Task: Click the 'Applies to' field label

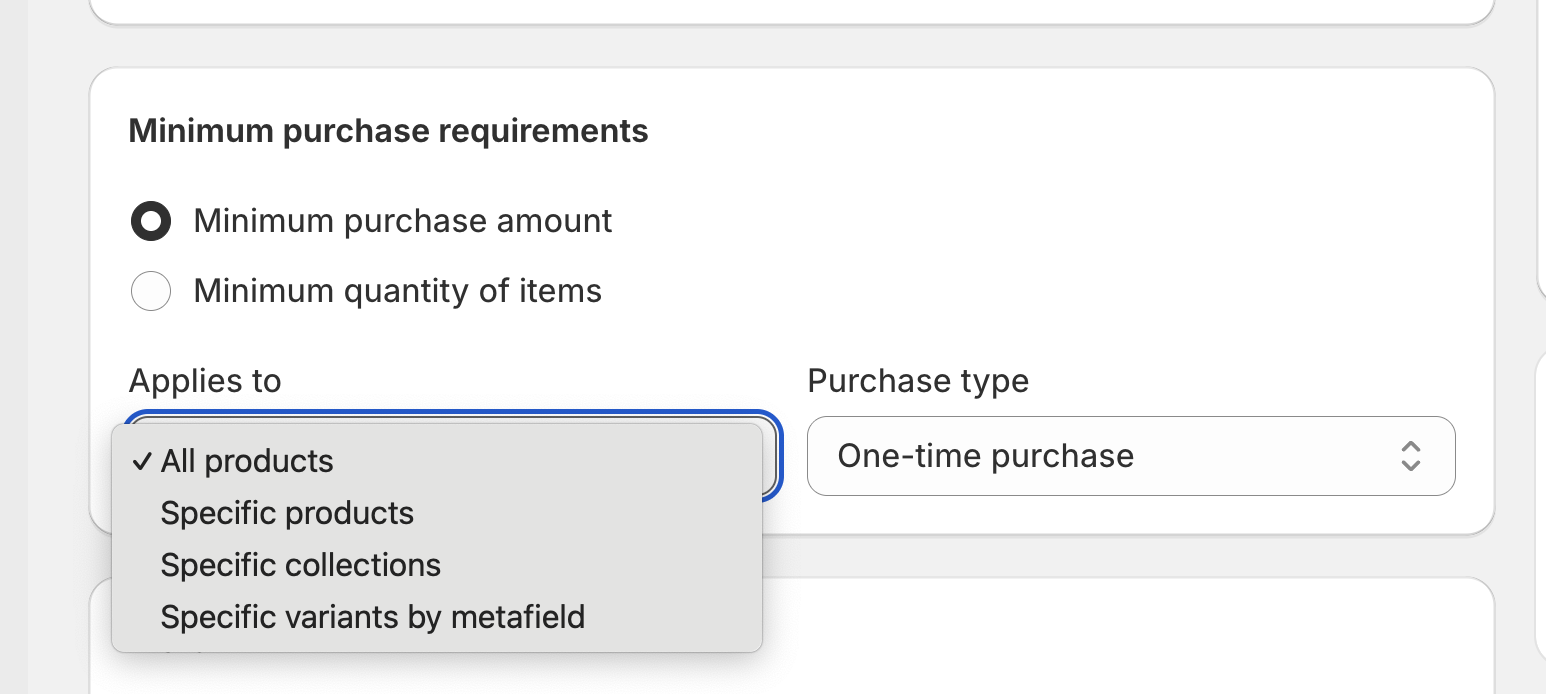Action: (205, 381)
